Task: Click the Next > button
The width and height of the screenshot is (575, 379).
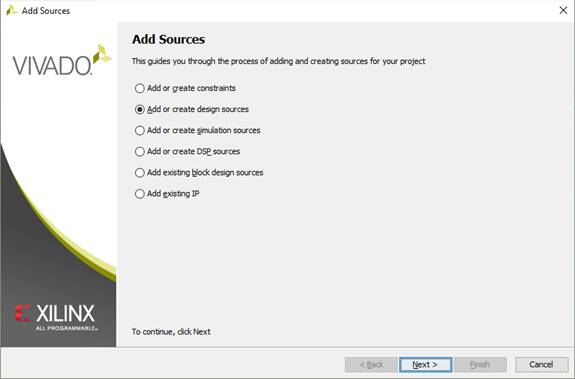Action: [x=425, y=364]
